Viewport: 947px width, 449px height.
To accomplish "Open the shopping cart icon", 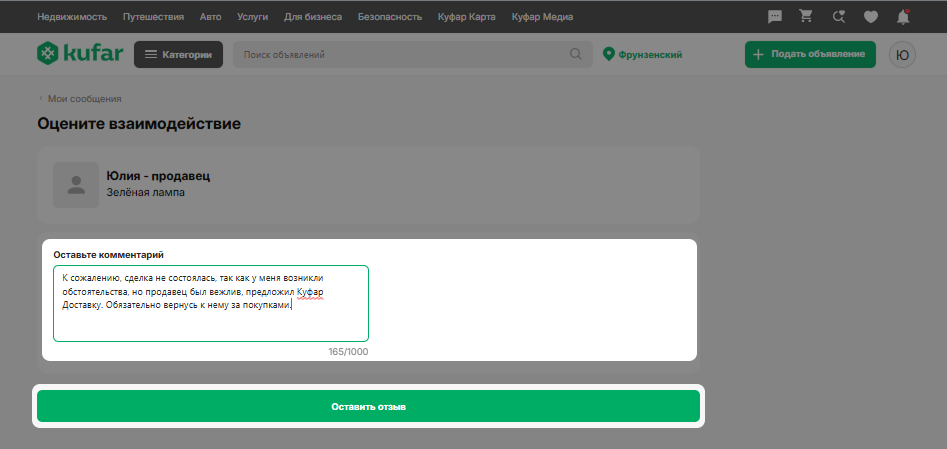I will click(x=806, y=16).
